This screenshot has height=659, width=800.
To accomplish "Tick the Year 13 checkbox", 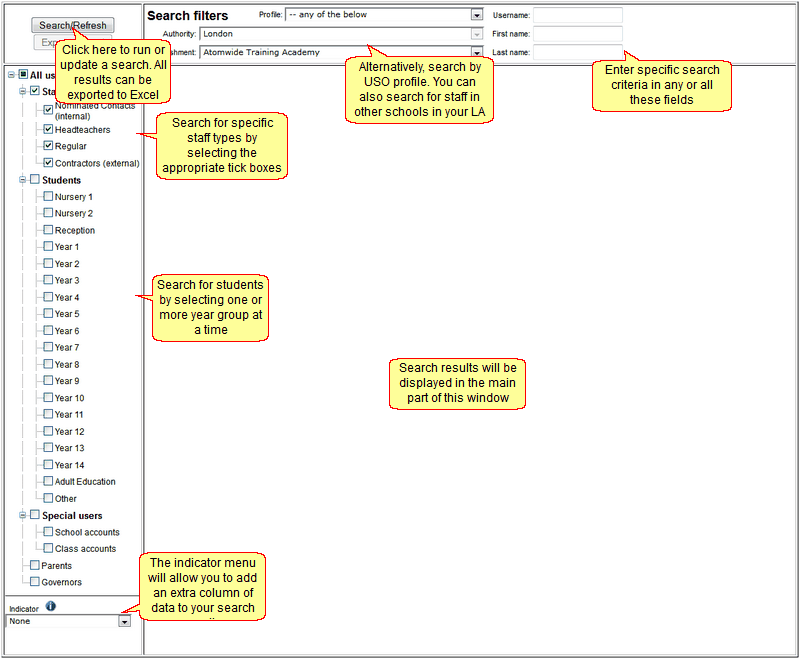I will coord(48,447).
